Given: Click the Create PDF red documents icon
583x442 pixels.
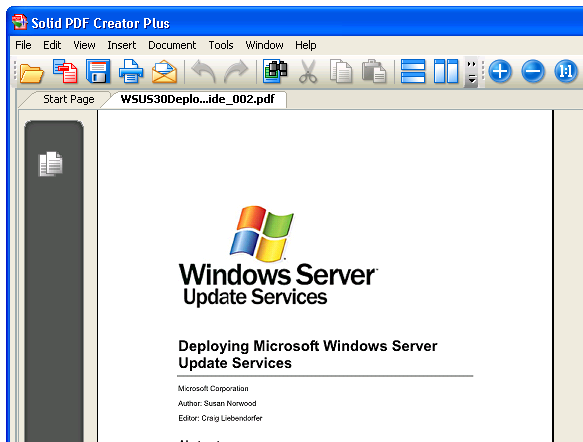Looking at the screenshot, I should point(65,71).
